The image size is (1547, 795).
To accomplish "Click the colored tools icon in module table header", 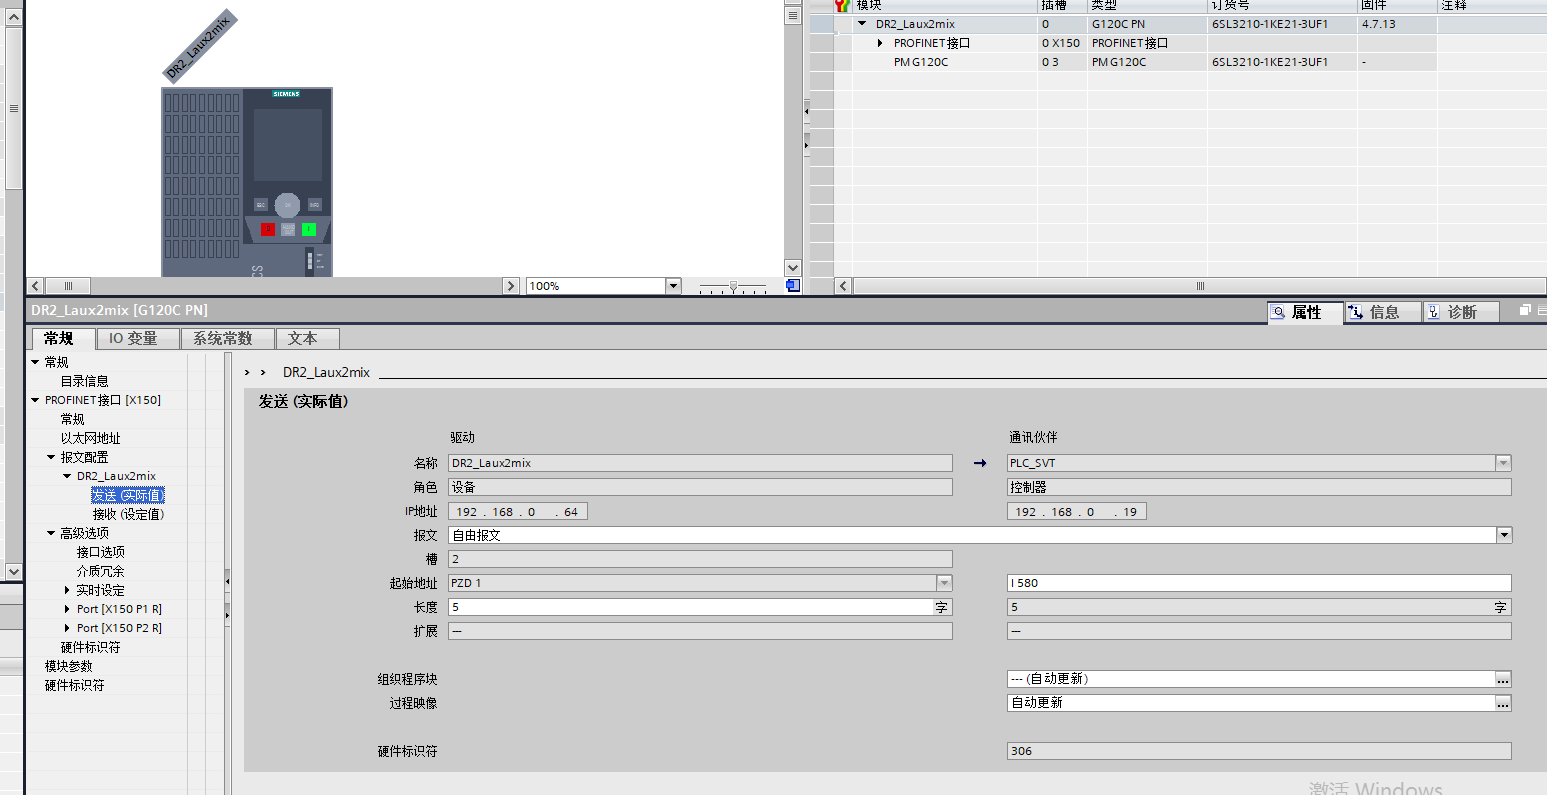I will (x=842, y=5).
